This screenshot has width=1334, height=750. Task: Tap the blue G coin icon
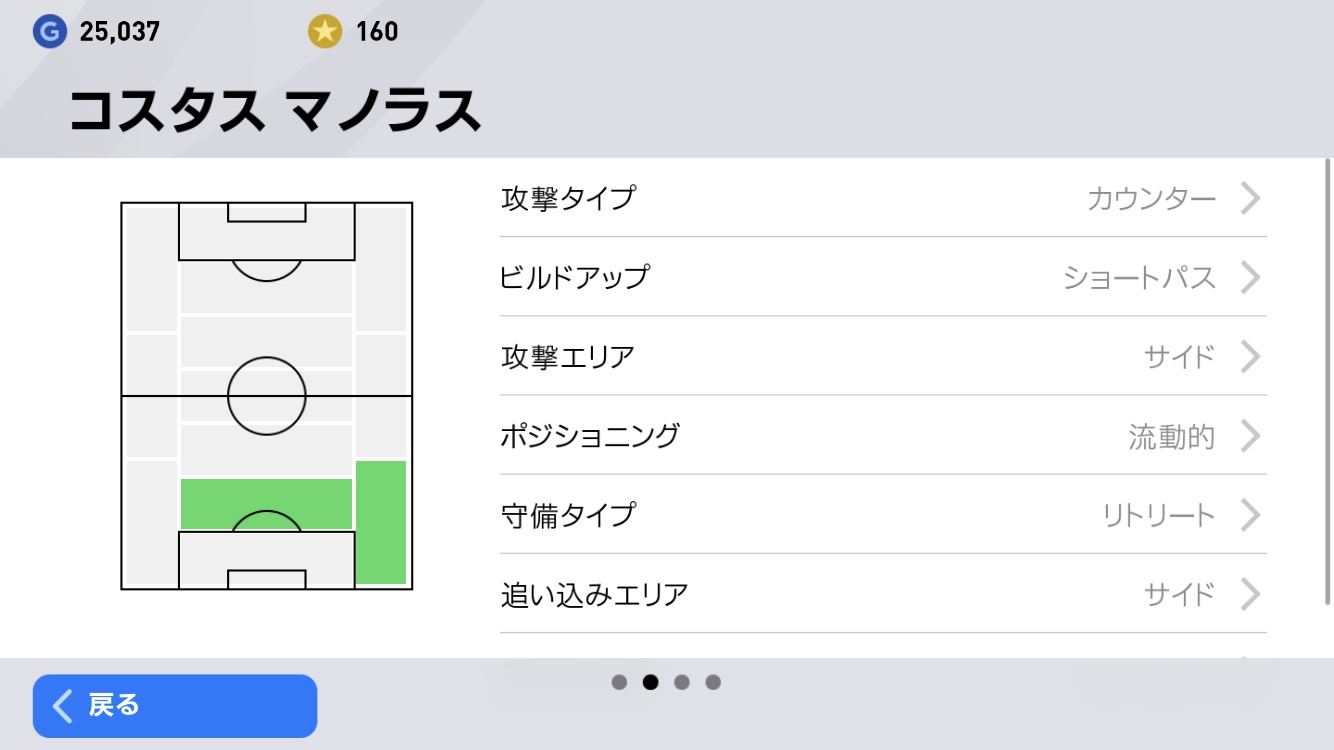(x=48, y=32)
